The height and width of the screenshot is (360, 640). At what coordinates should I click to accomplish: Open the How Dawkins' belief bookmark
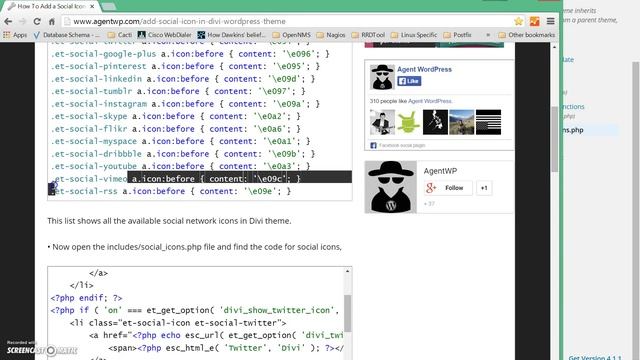(x=231, y=35)
